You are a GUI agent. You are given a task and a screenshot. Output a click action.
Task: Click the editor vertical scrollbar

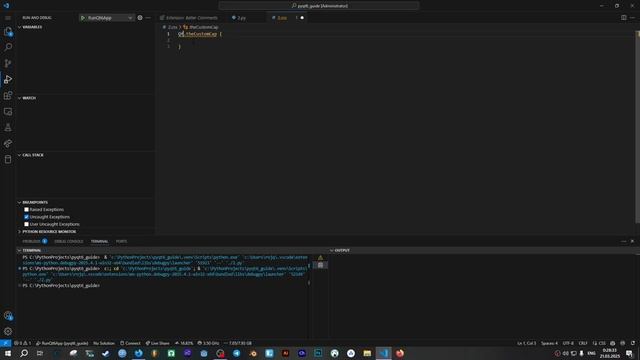click(x=638, y=127)
